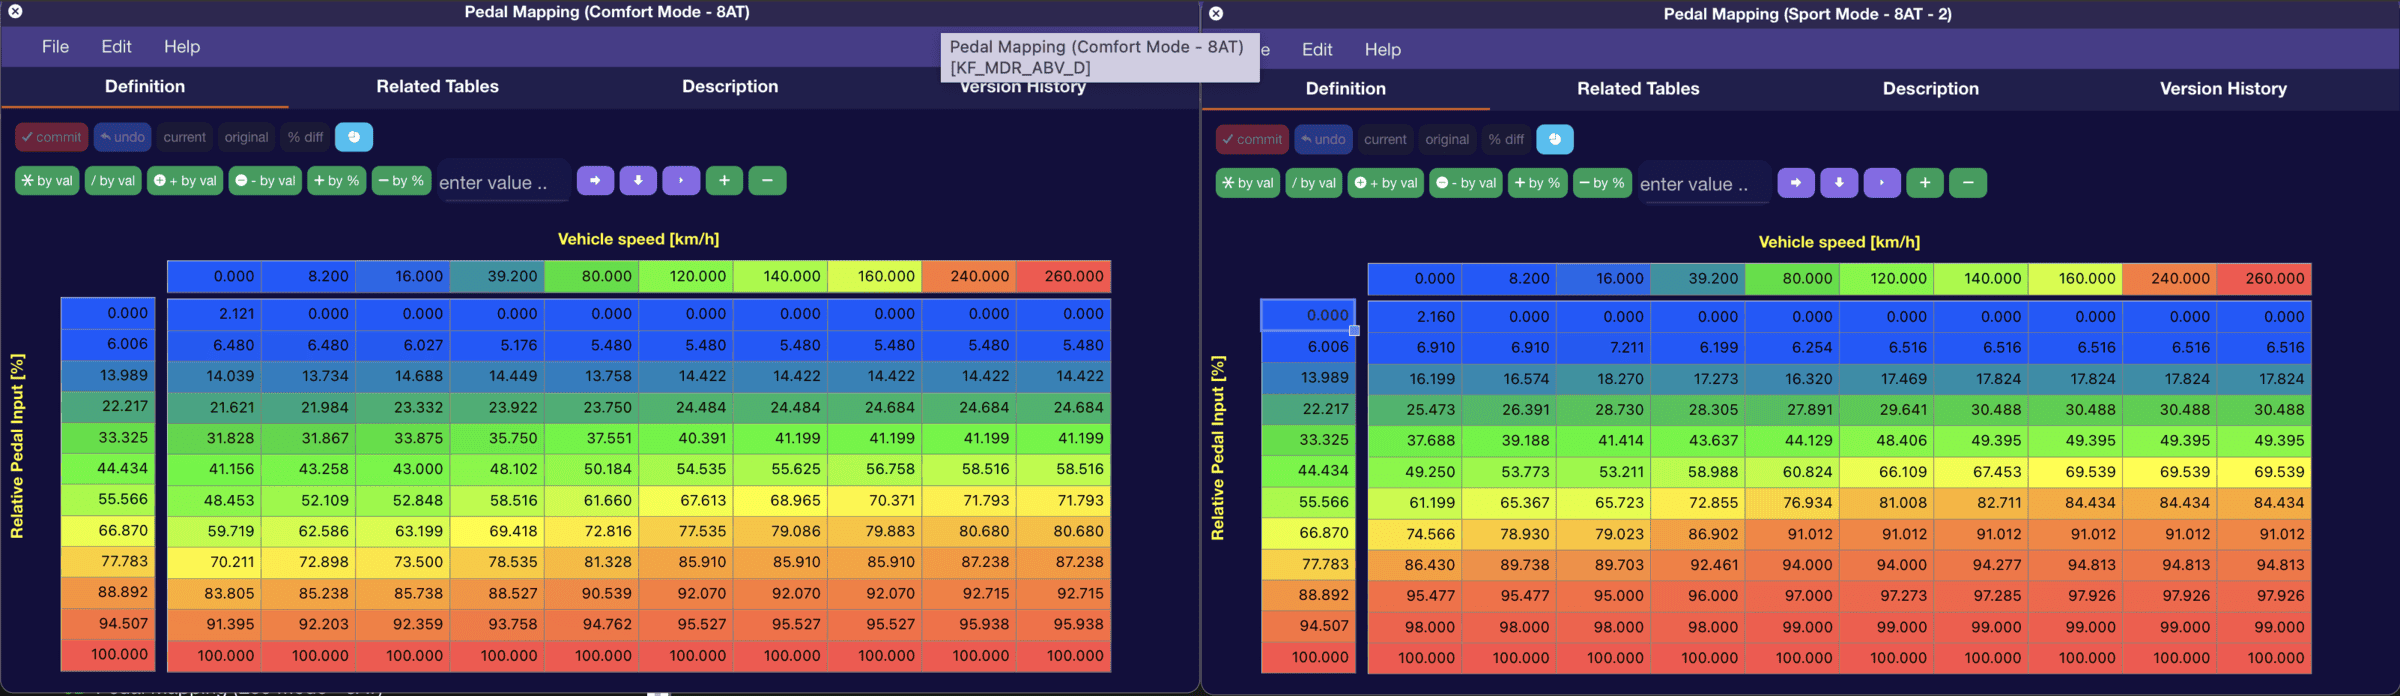Click the green minus icon in Sport Mode toolbar
Viewport: 2400px width, 696px height.
pyautogui.click(x=1968, y=183)
